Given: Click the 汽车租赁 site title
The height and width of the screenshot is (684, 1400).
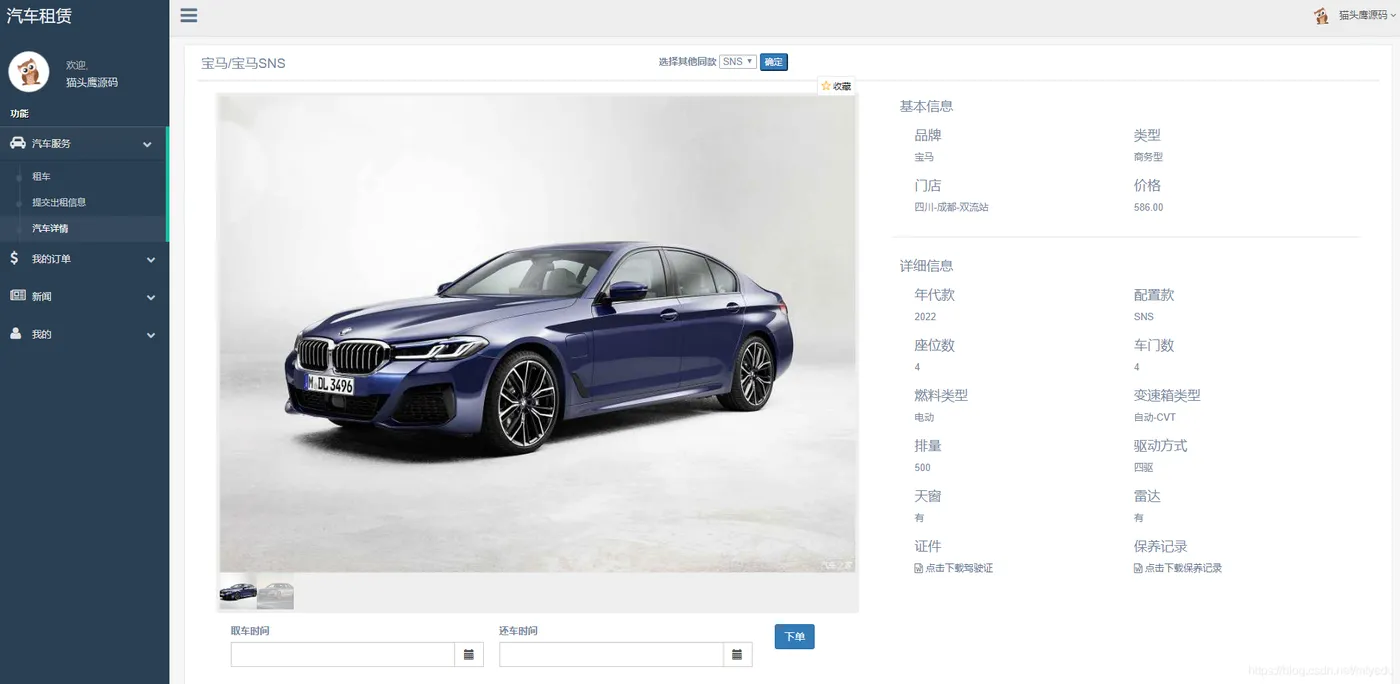Looking at the screenshot, I should pos(39,16).
